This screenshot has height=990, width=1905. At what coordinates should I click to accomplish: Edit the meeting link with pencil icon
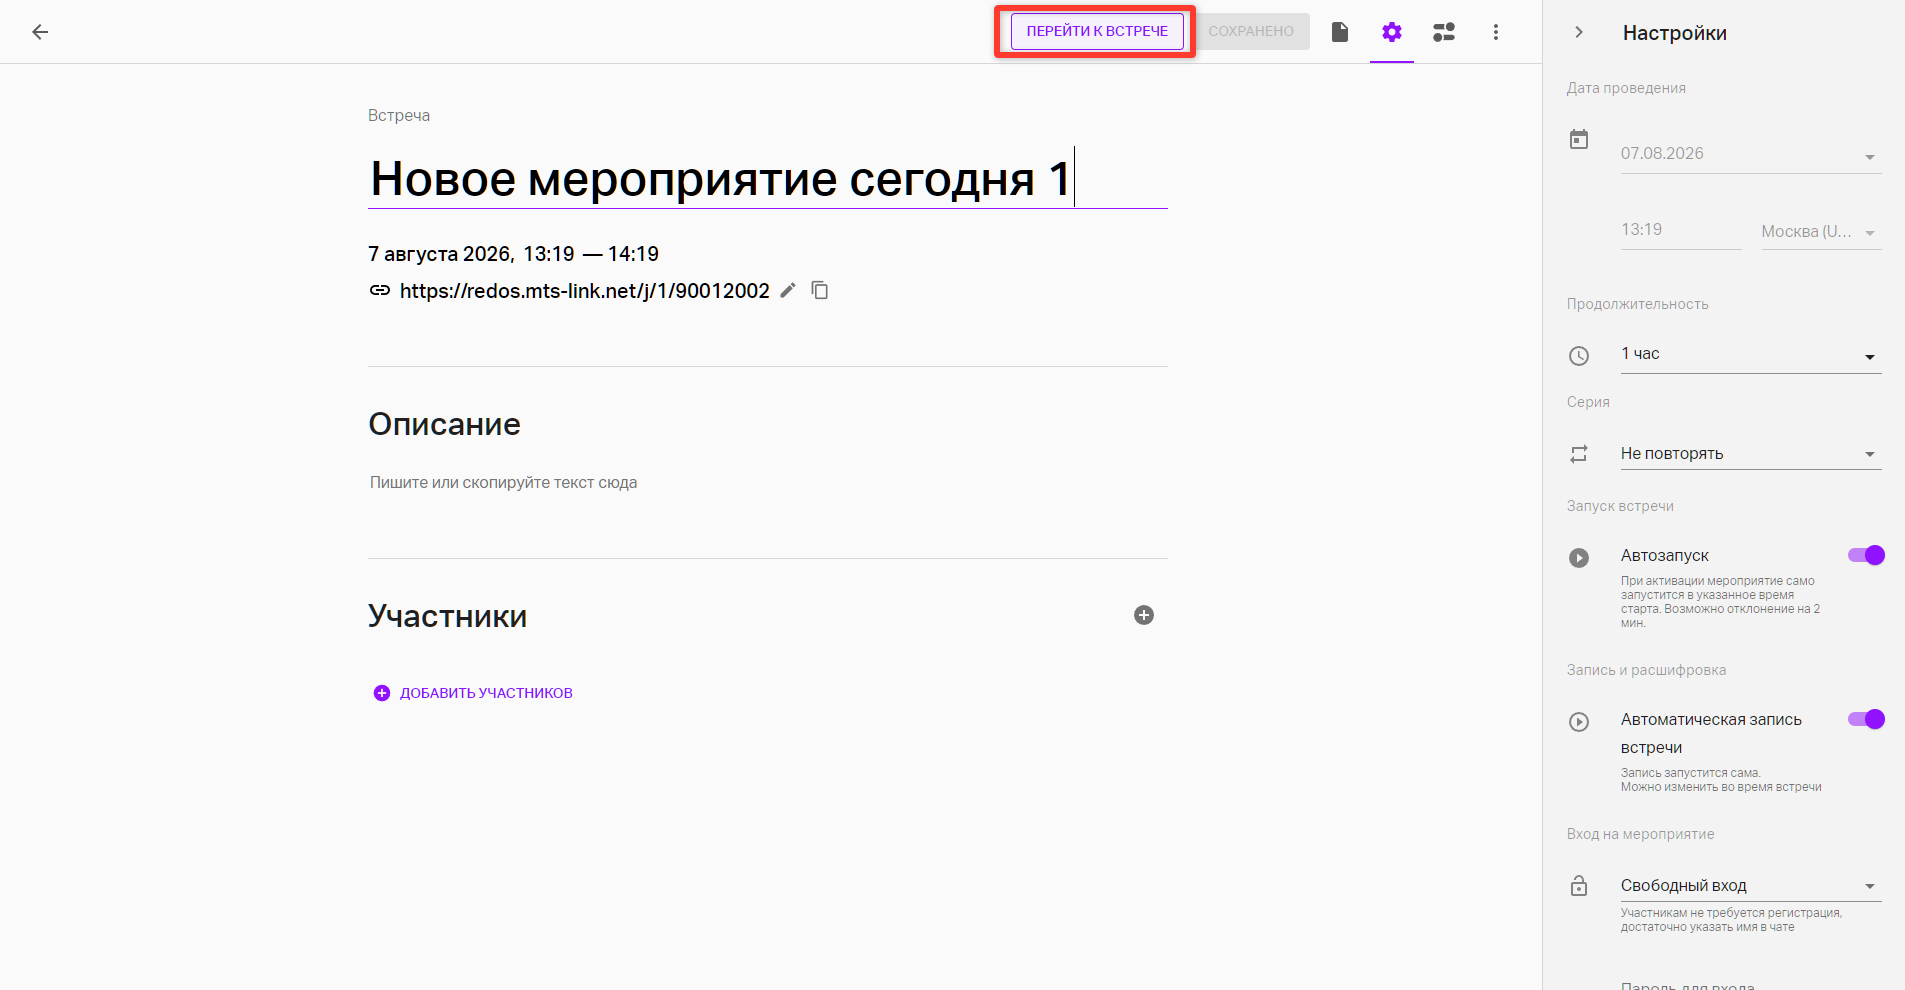(x=788, y=290)
